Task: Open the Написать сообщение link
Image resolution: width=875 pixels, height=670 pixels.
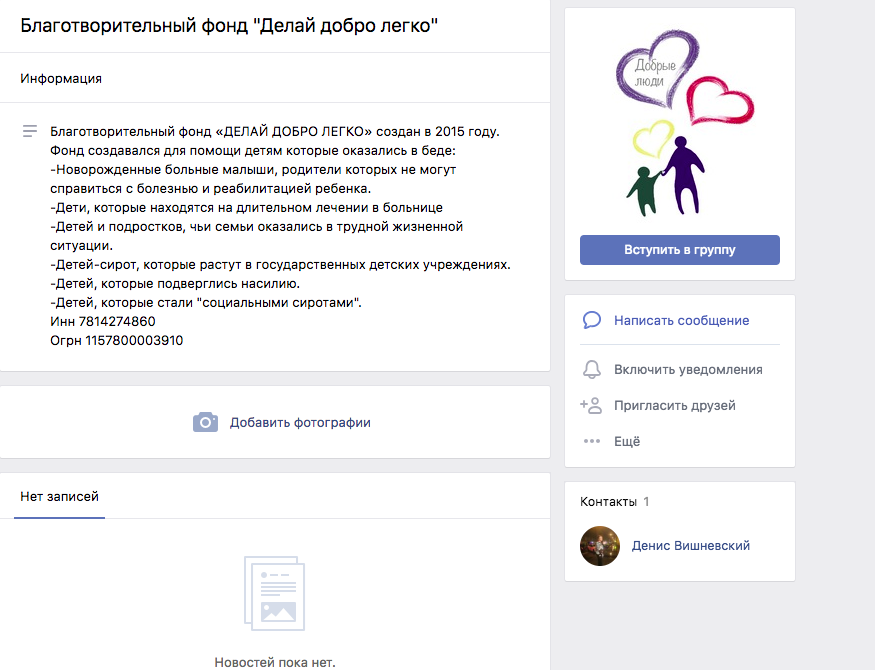Action: [x=681, y=320]
